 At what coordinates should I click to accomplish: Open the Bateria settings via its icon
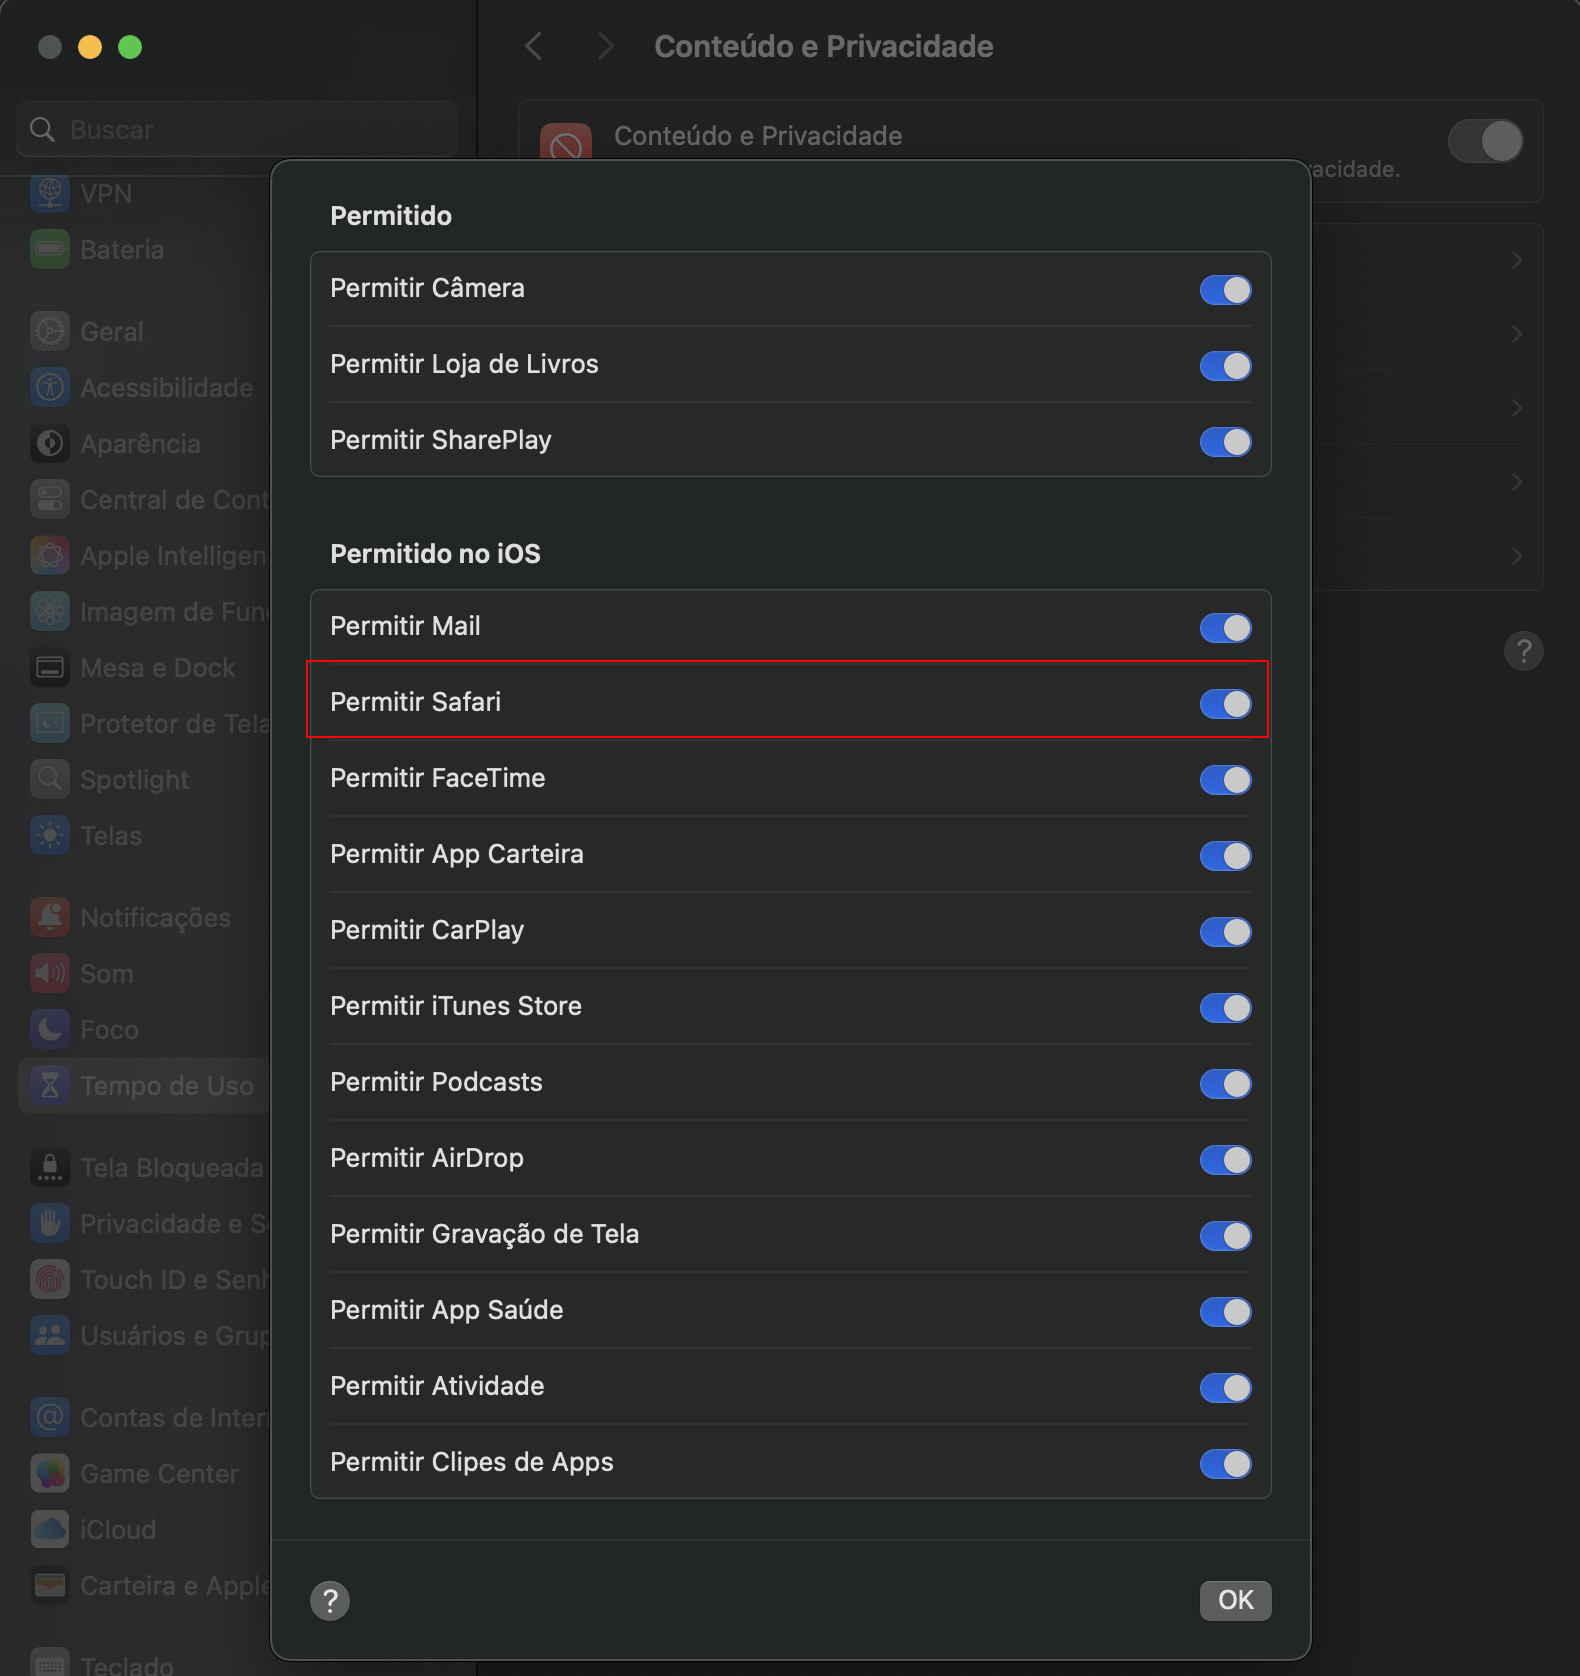(50, 250)
